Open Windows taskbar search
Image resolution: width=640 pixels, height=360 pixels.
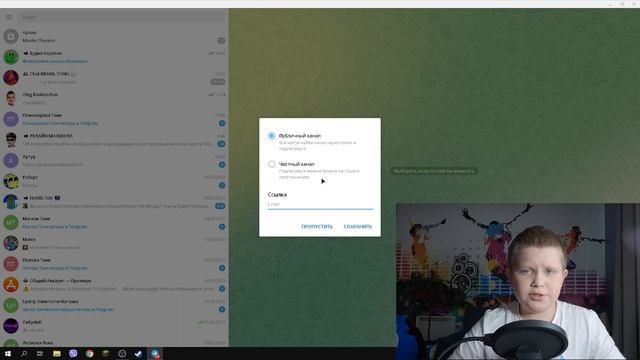coord(24,353)
